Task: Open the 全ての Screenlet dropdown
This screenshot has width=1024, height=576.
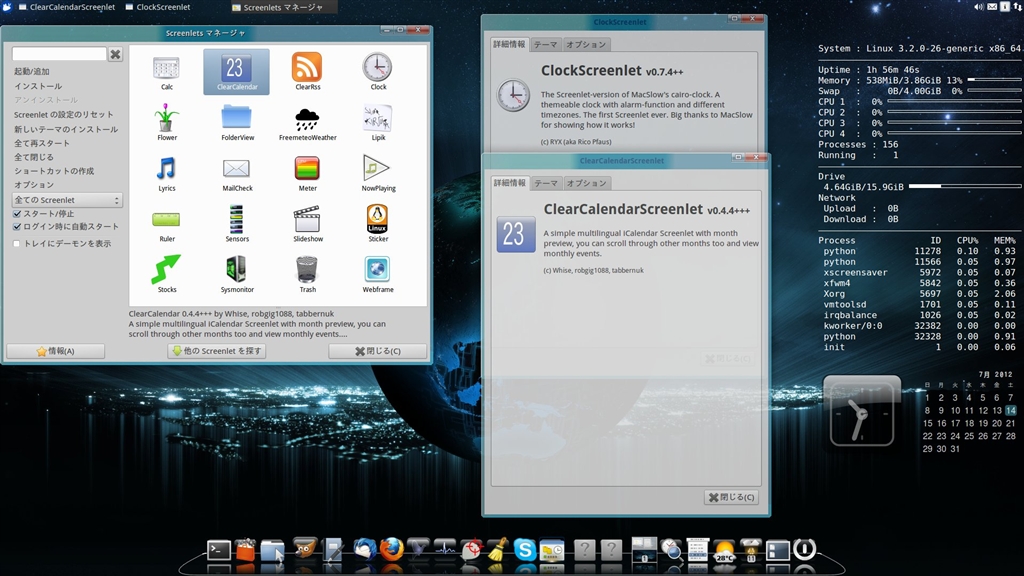Action: pyautogui.click(x=67, y=200)
